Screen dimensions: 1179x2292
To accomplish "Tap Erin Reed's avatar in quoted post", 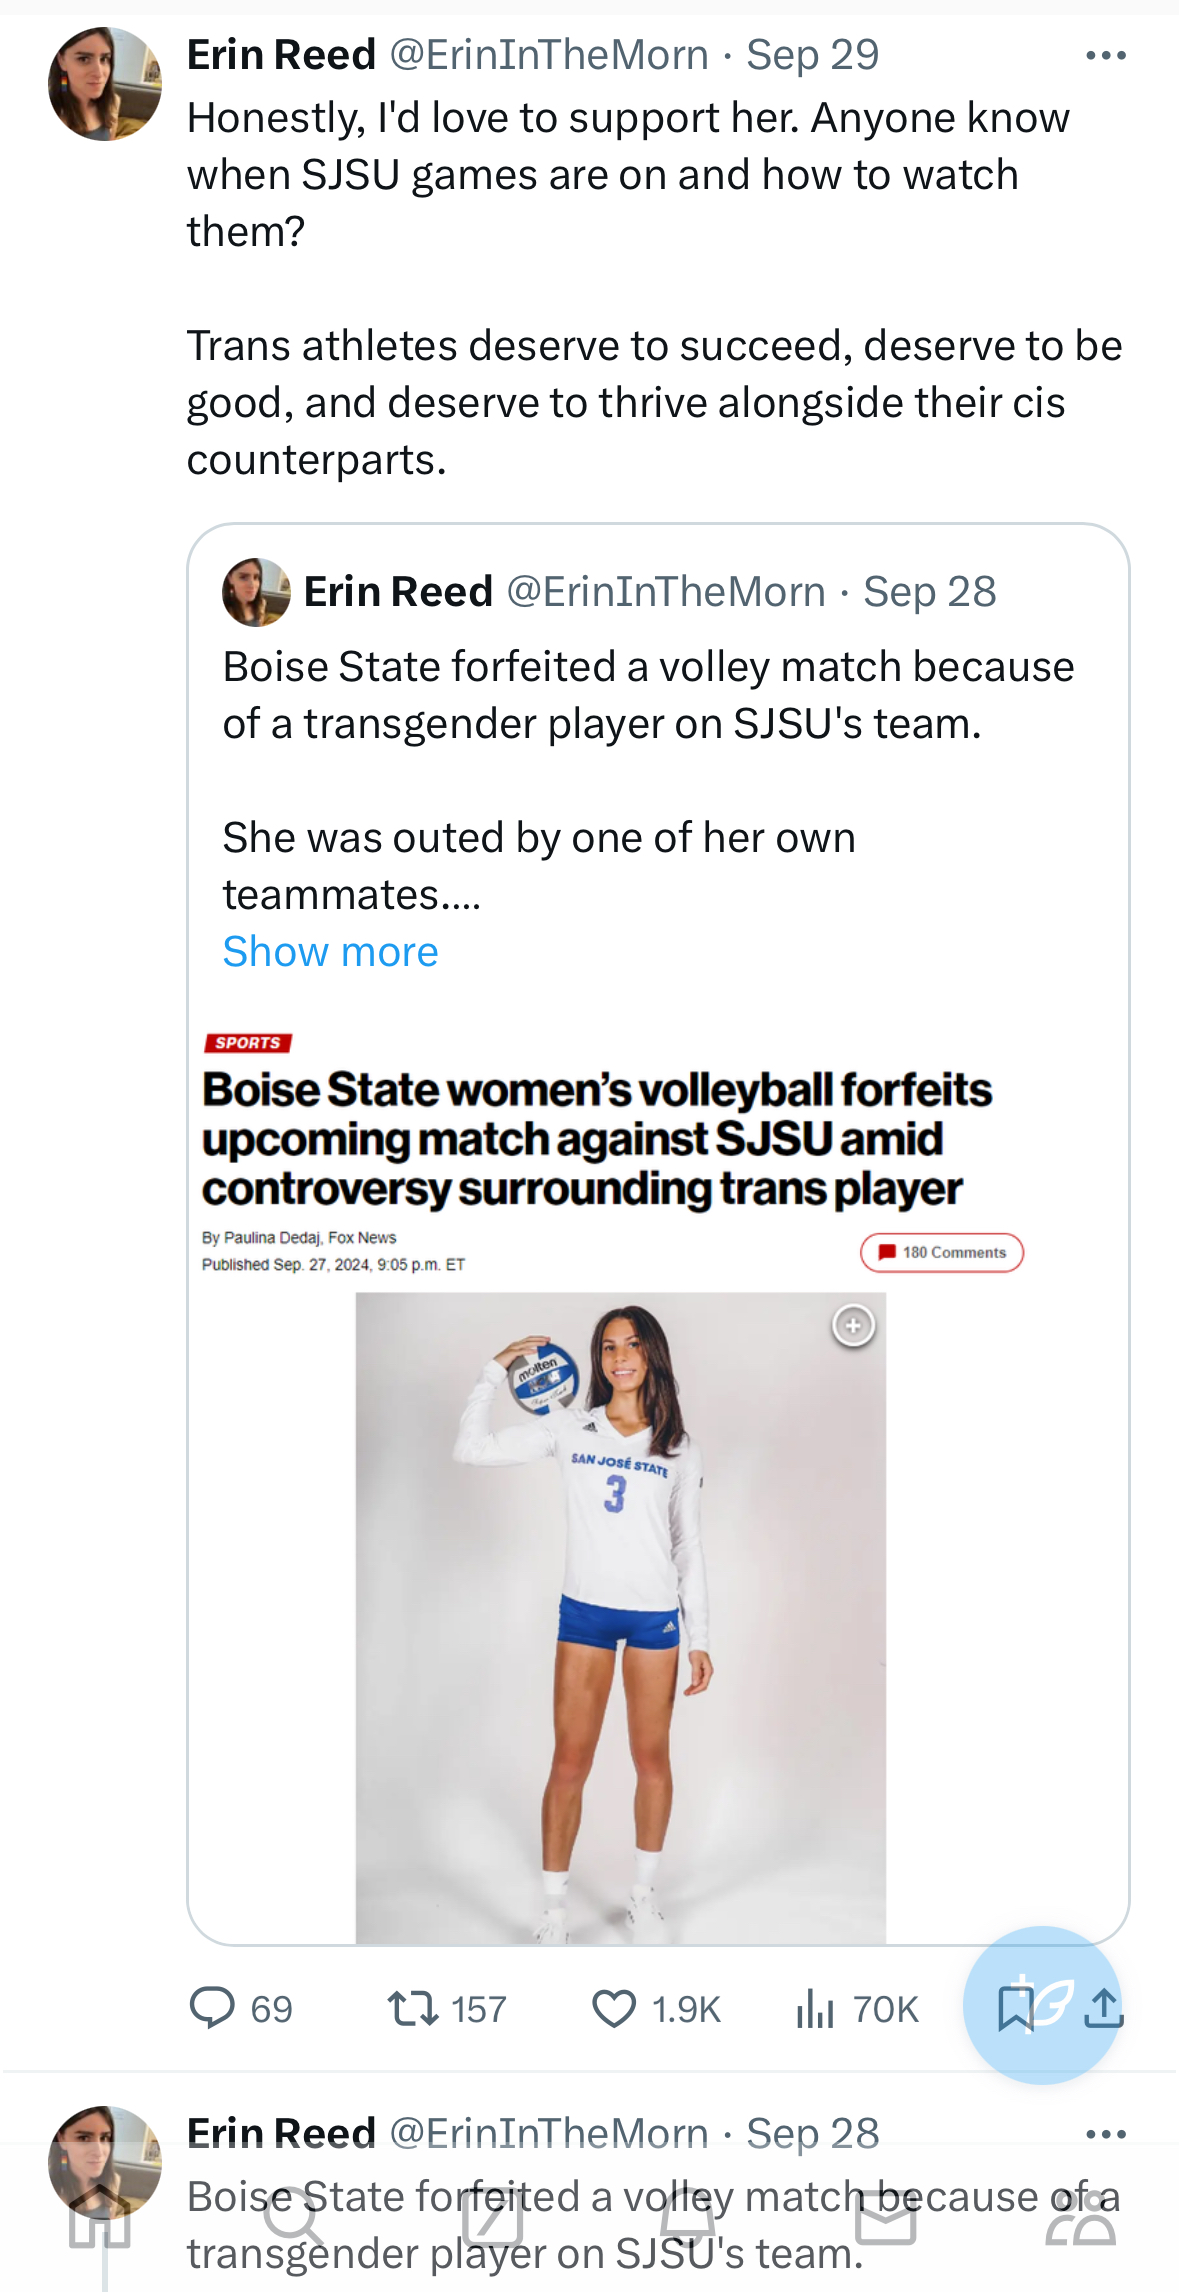I will tap(256, 592).
